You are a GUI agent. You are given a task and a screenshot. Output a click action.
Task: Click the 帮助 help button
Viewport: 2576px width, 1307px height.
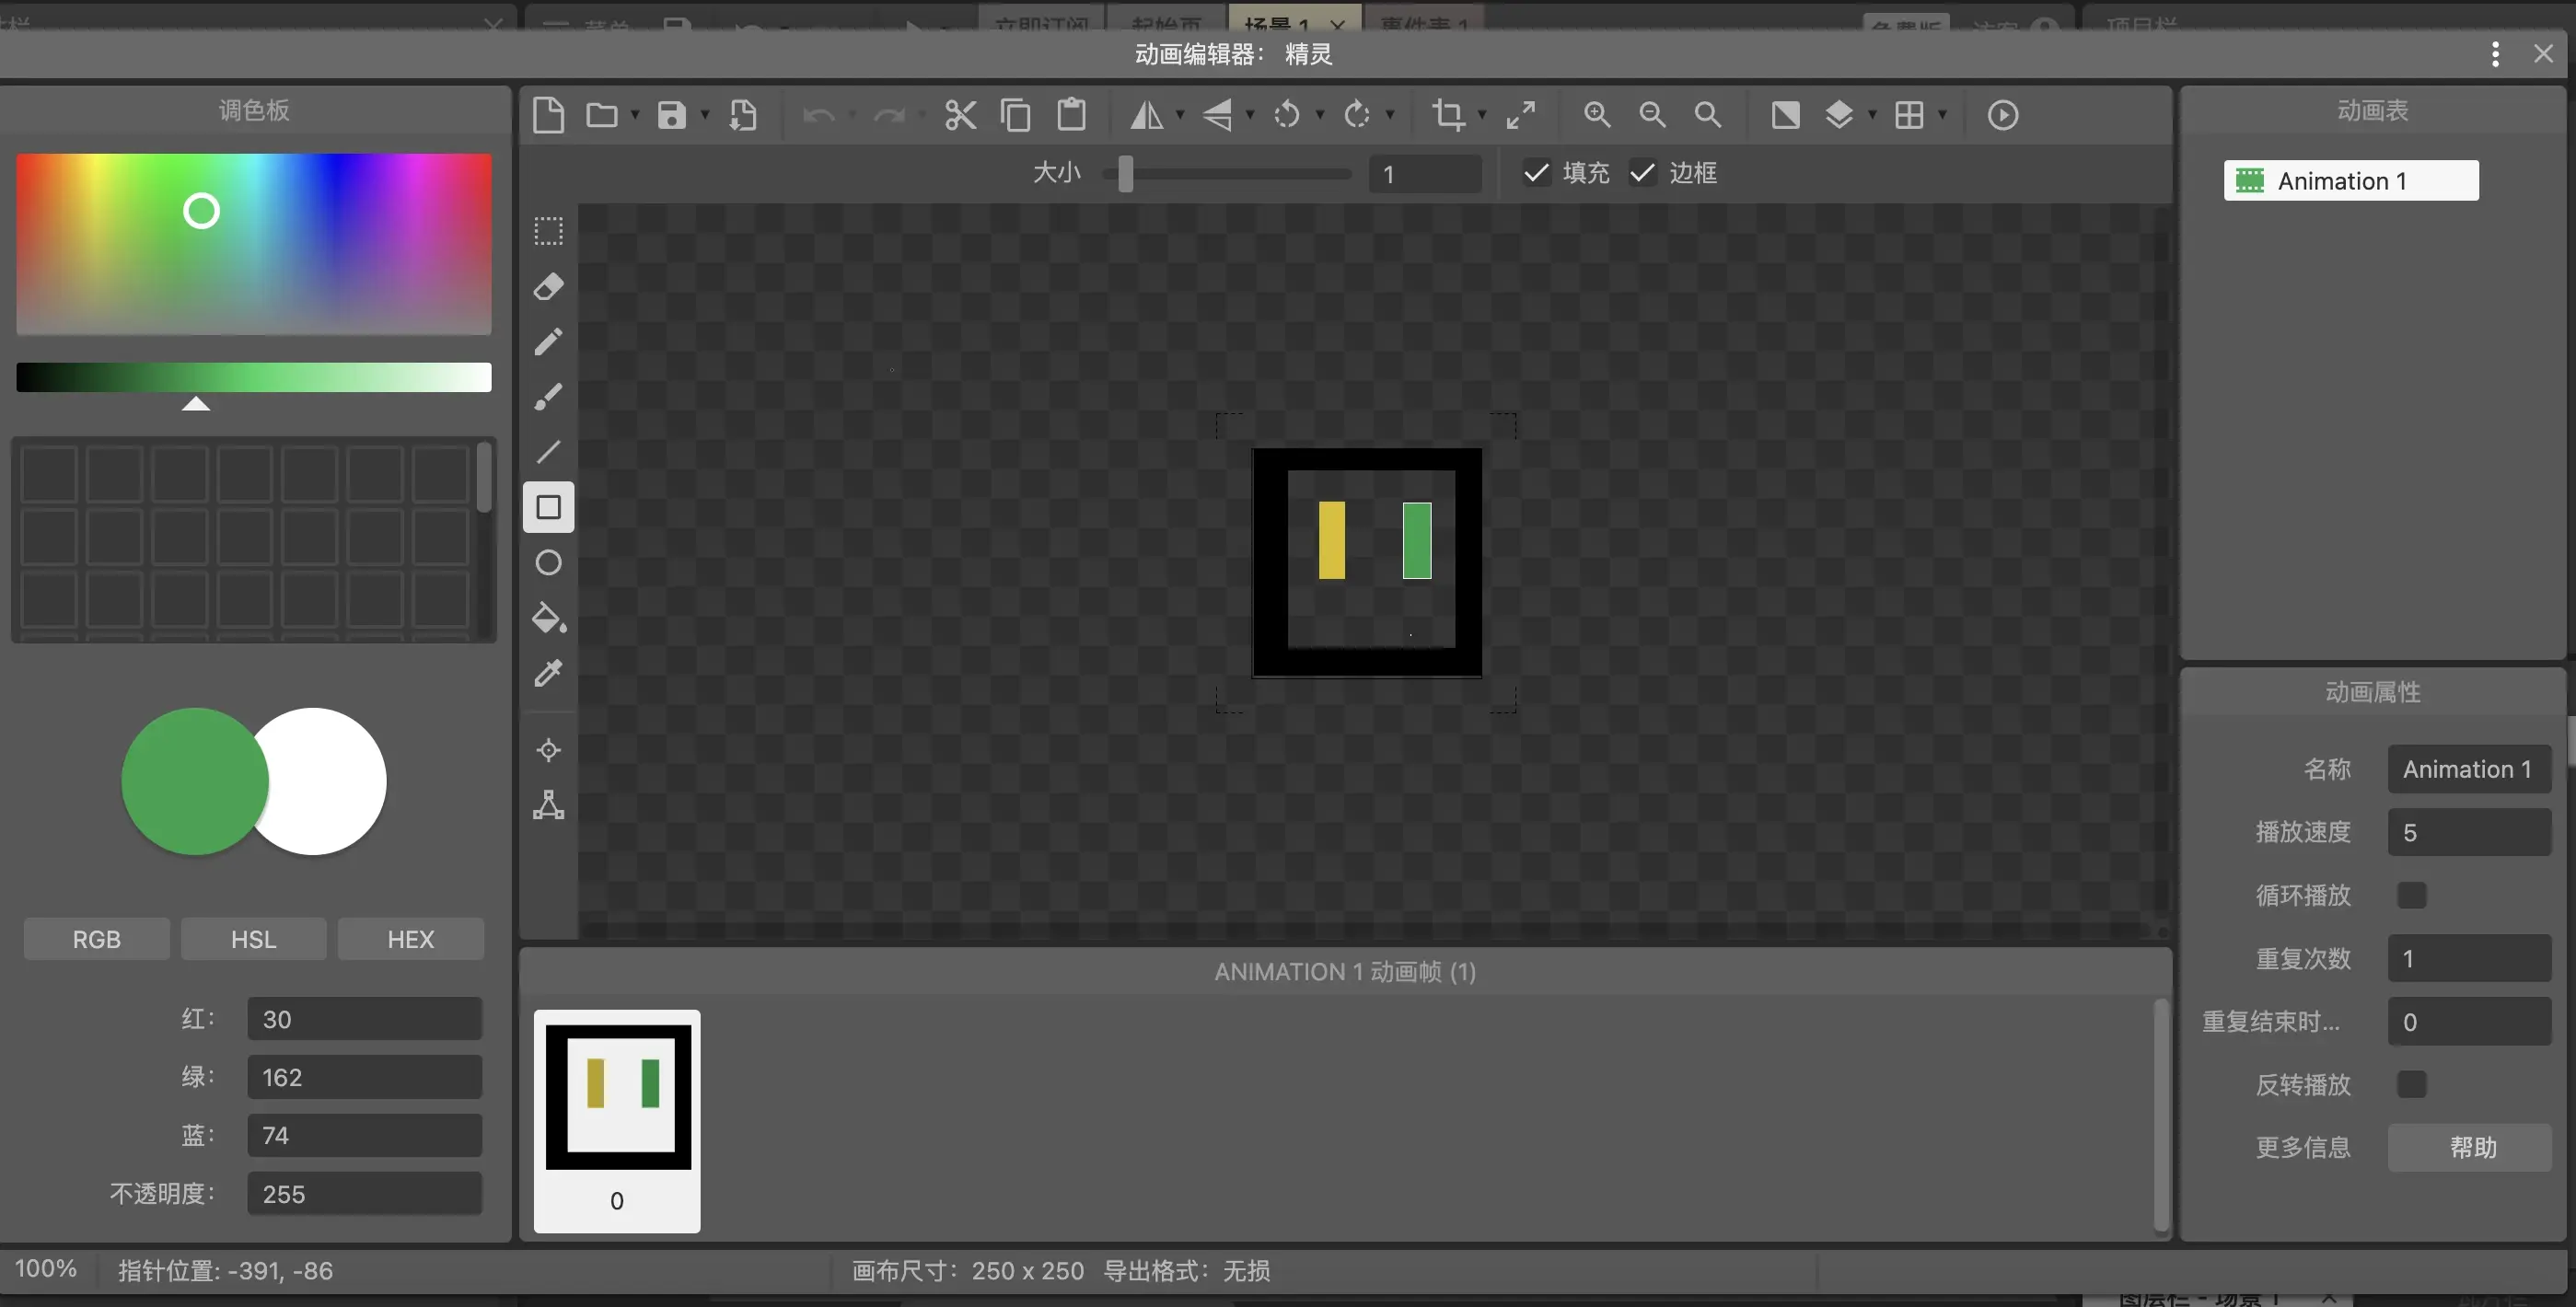[x=2470, y=1147]
